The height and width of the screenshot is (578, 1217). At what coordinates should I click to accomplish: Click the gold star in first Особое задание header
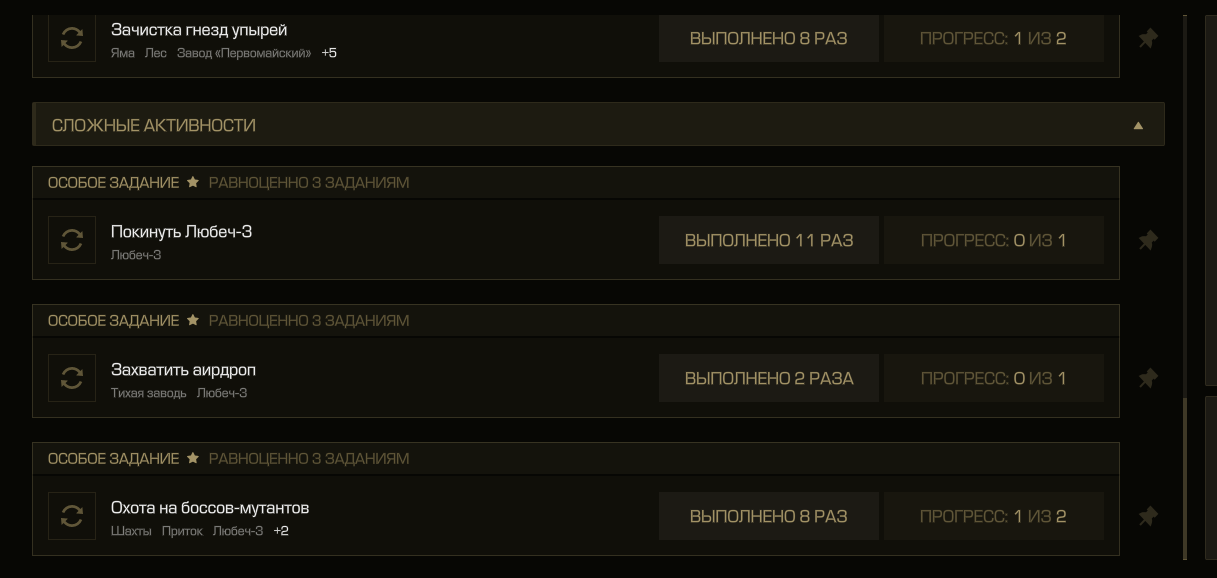point(194,183)
